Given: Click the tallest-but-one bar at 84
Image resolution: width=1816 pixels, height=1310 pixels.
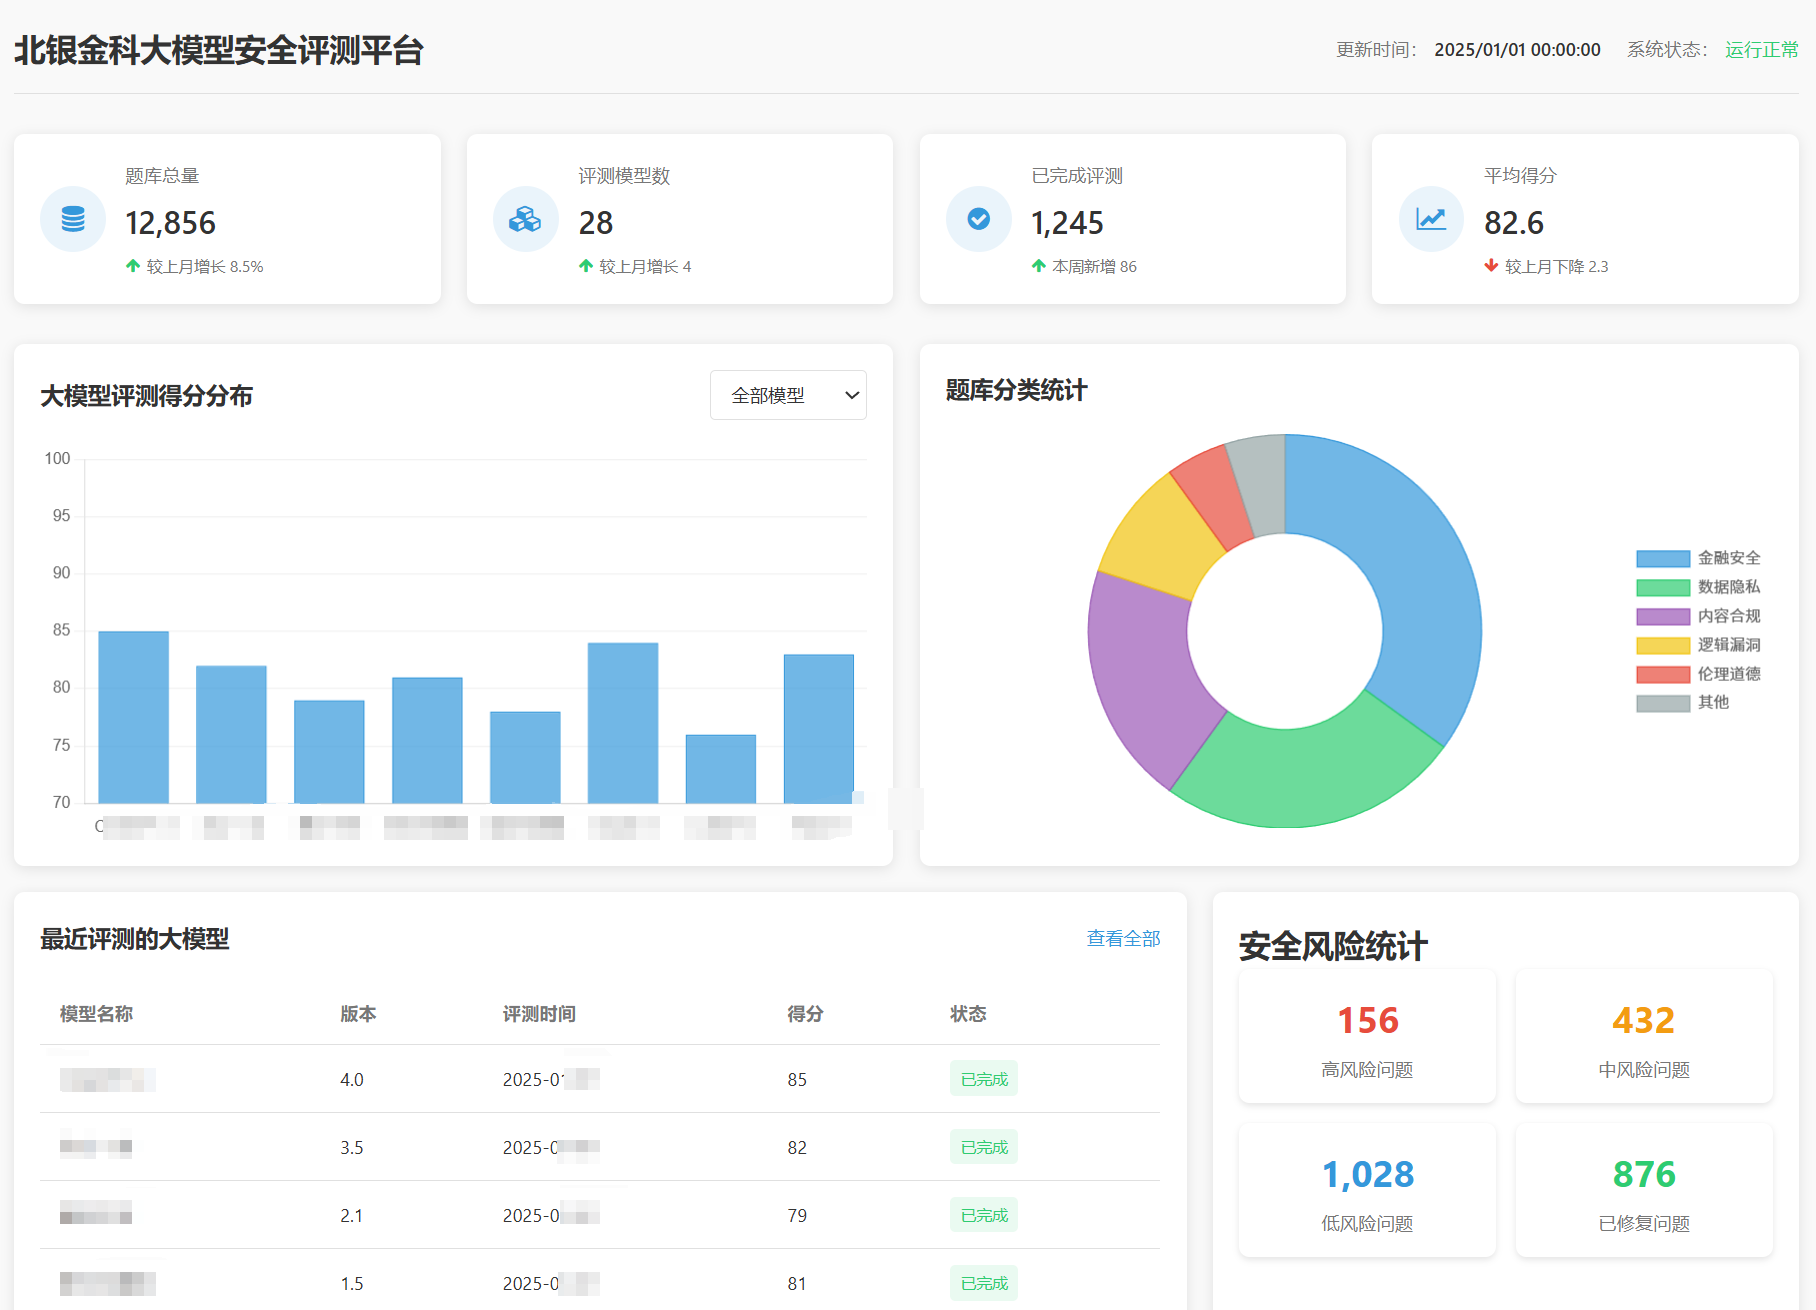Looking at the screenshot, I should [623, 723].
